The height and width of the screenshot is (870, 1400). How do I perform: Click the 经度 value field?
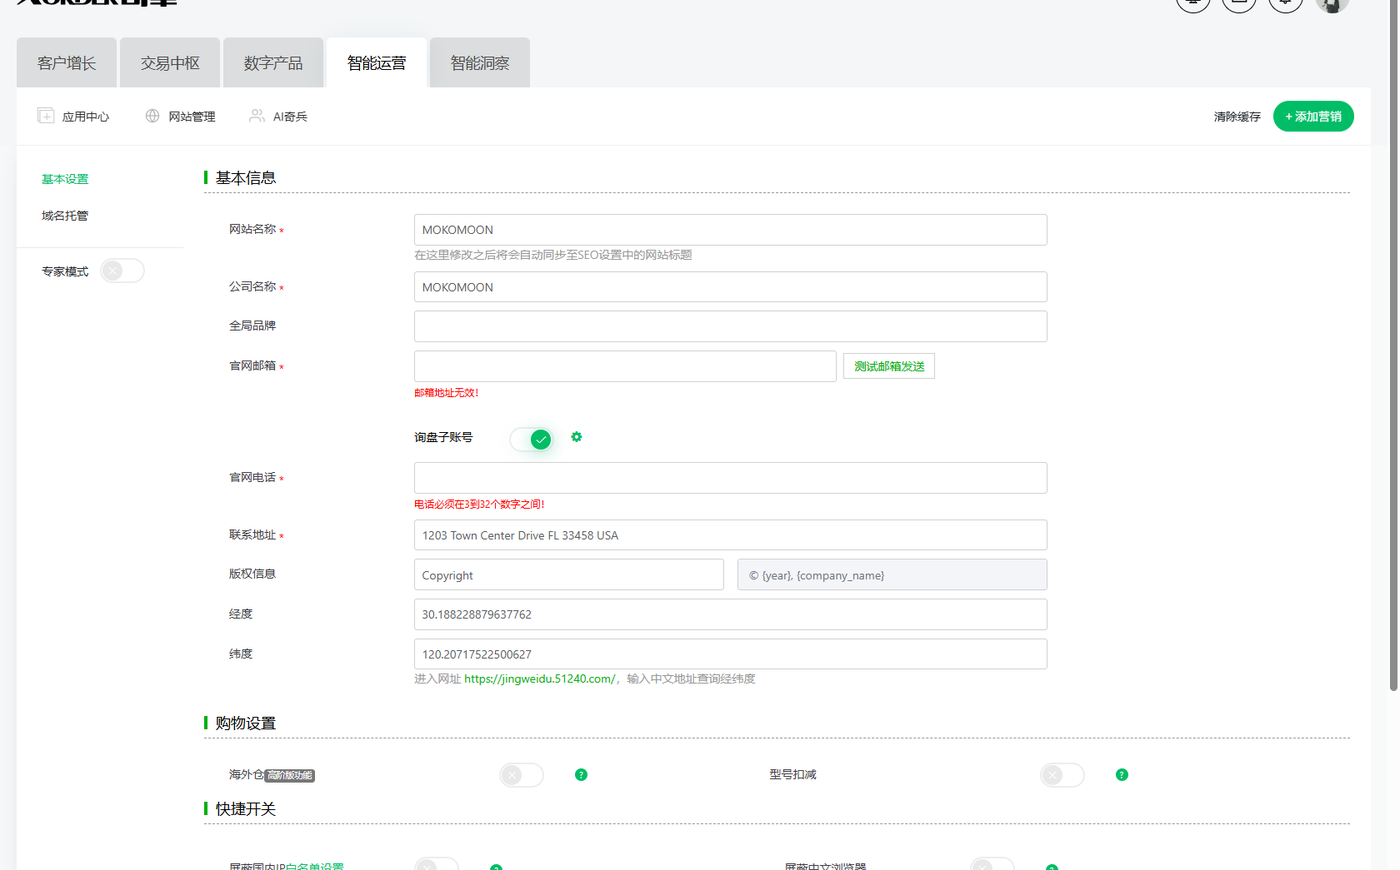point(731,614)
